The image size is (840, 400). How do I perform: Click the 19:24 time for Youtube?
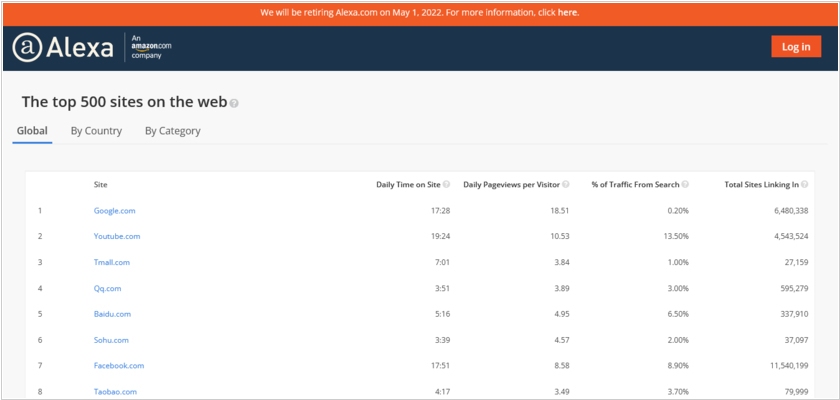[x=440, y=236]
